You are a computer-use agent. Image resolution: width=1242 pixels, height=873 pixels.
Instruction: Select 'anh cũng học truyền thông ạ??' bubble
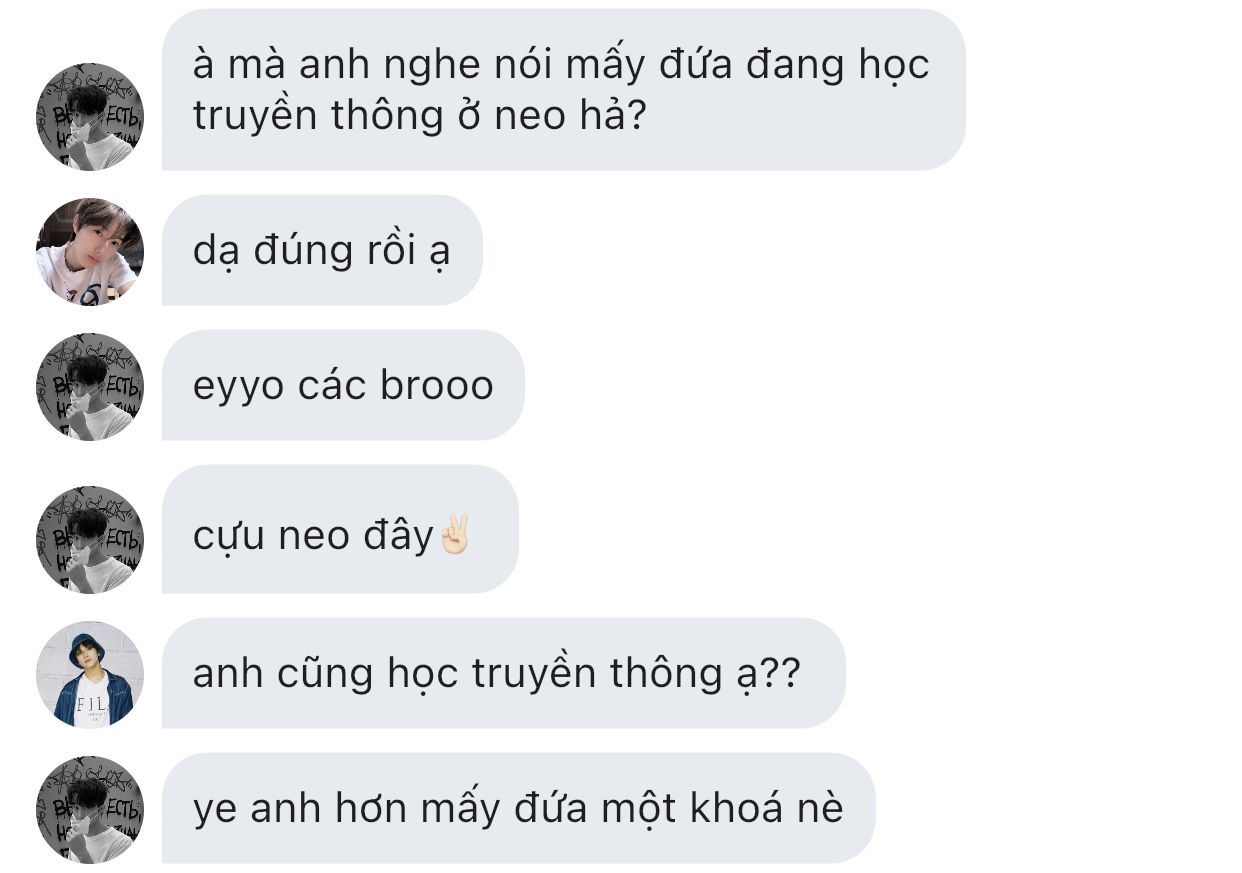coord(503,673)
